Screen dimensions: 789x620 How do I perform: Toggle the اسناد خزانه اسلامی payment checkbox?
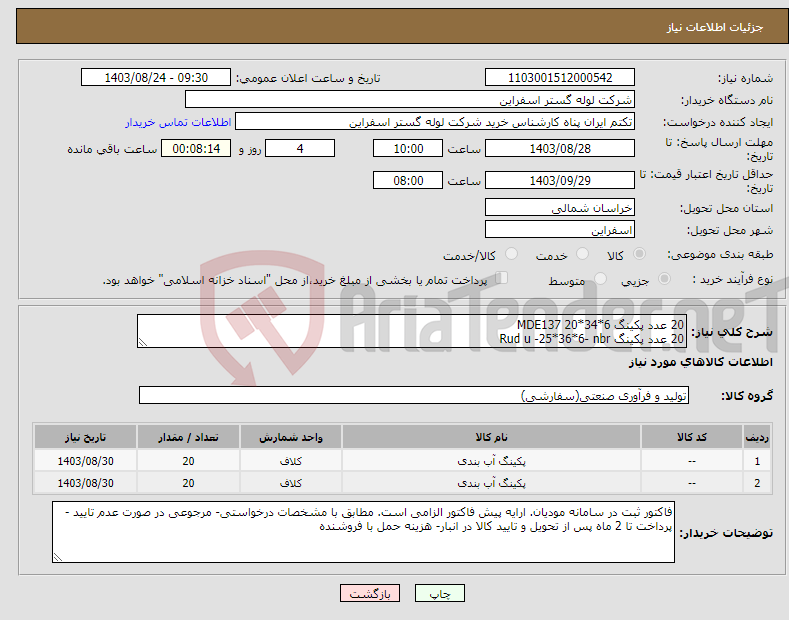tap(502, 278)
